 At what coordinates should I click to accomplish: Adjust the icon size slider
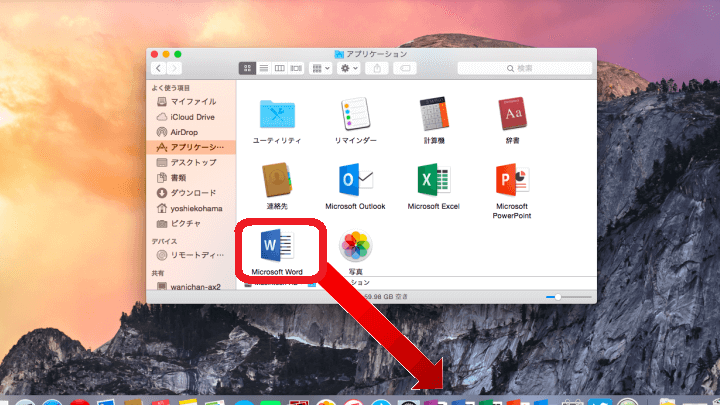[557, 297]
